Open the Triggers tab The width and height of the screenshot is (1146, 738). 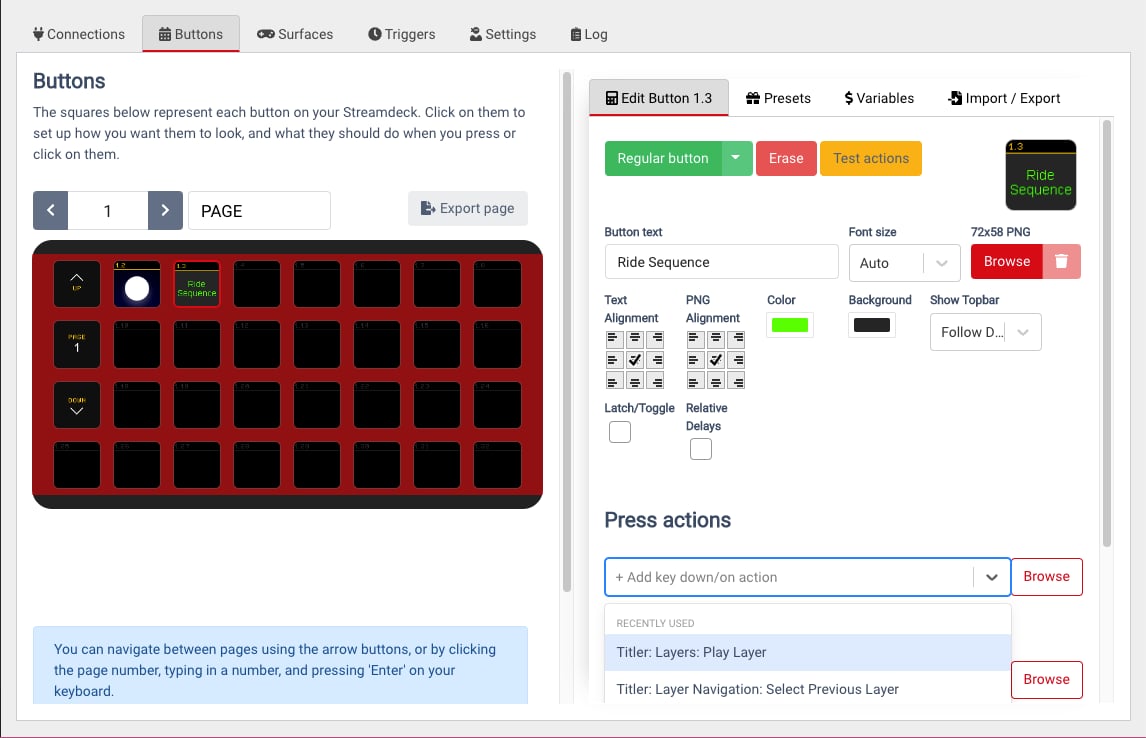(401, 34)
